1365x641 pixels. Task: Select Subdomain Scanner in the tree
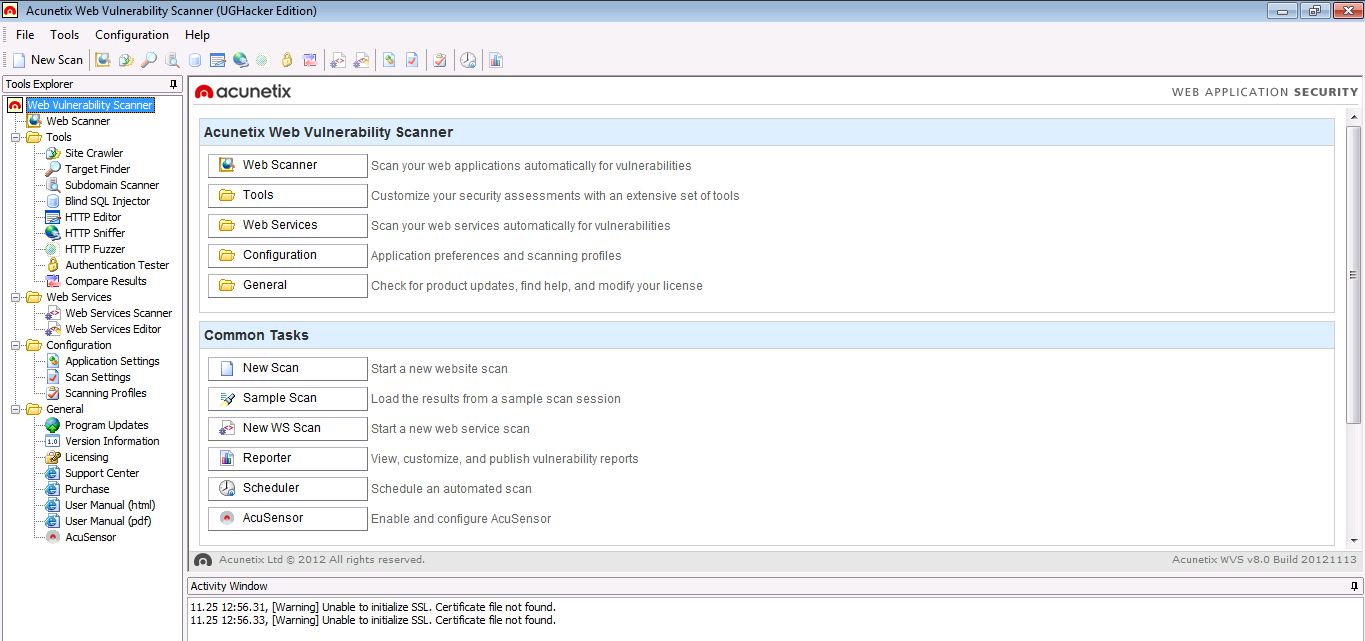click(x=112, y=185)
